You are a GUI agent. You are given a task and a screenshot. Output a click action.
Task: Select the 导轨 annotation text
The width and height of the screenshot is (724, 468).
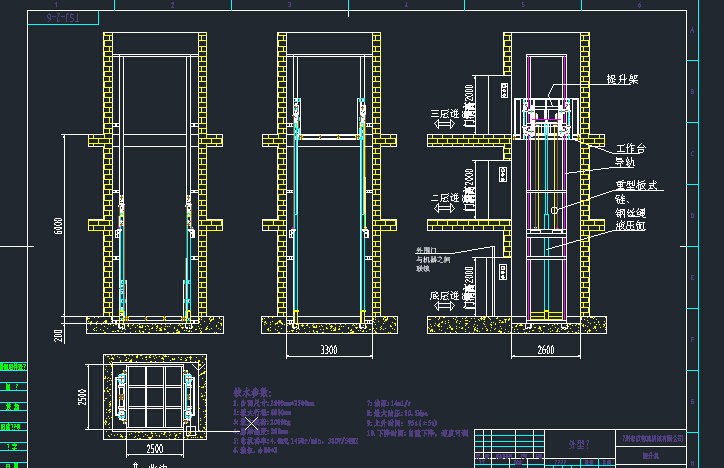pos(625,162)
